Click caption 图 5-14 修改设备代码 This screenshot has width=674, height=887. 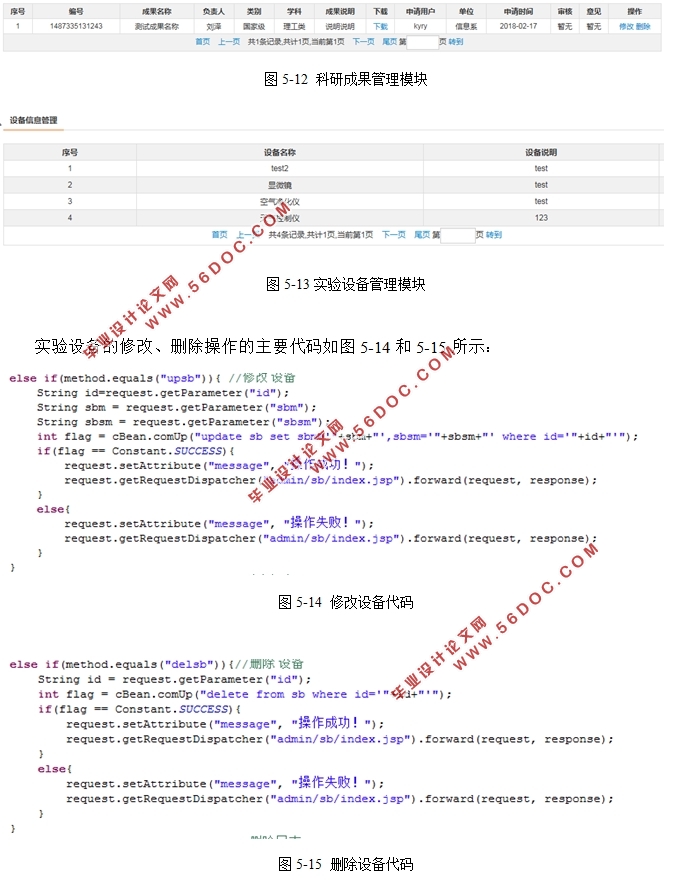pyautogui.click(x=345, y=602)
